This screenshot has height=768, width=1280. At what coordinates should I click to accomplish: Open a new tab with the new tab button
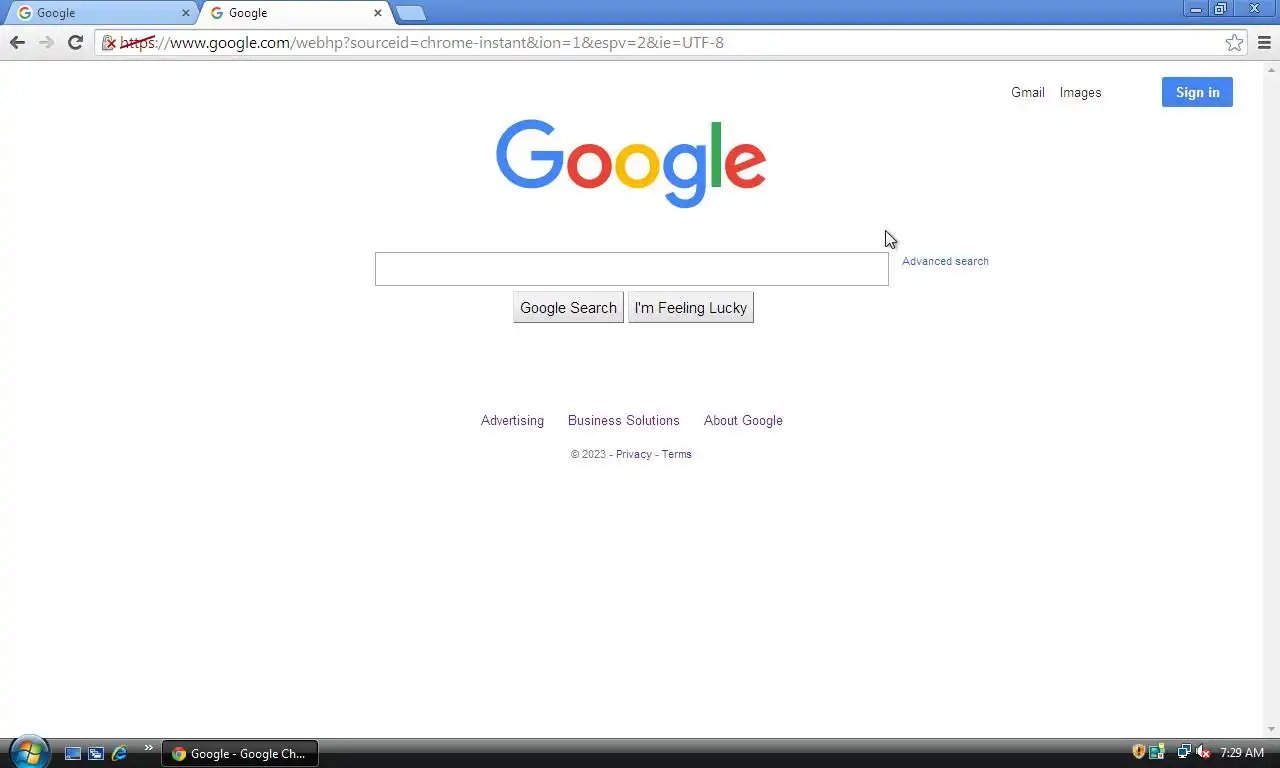tap(410, 13)
